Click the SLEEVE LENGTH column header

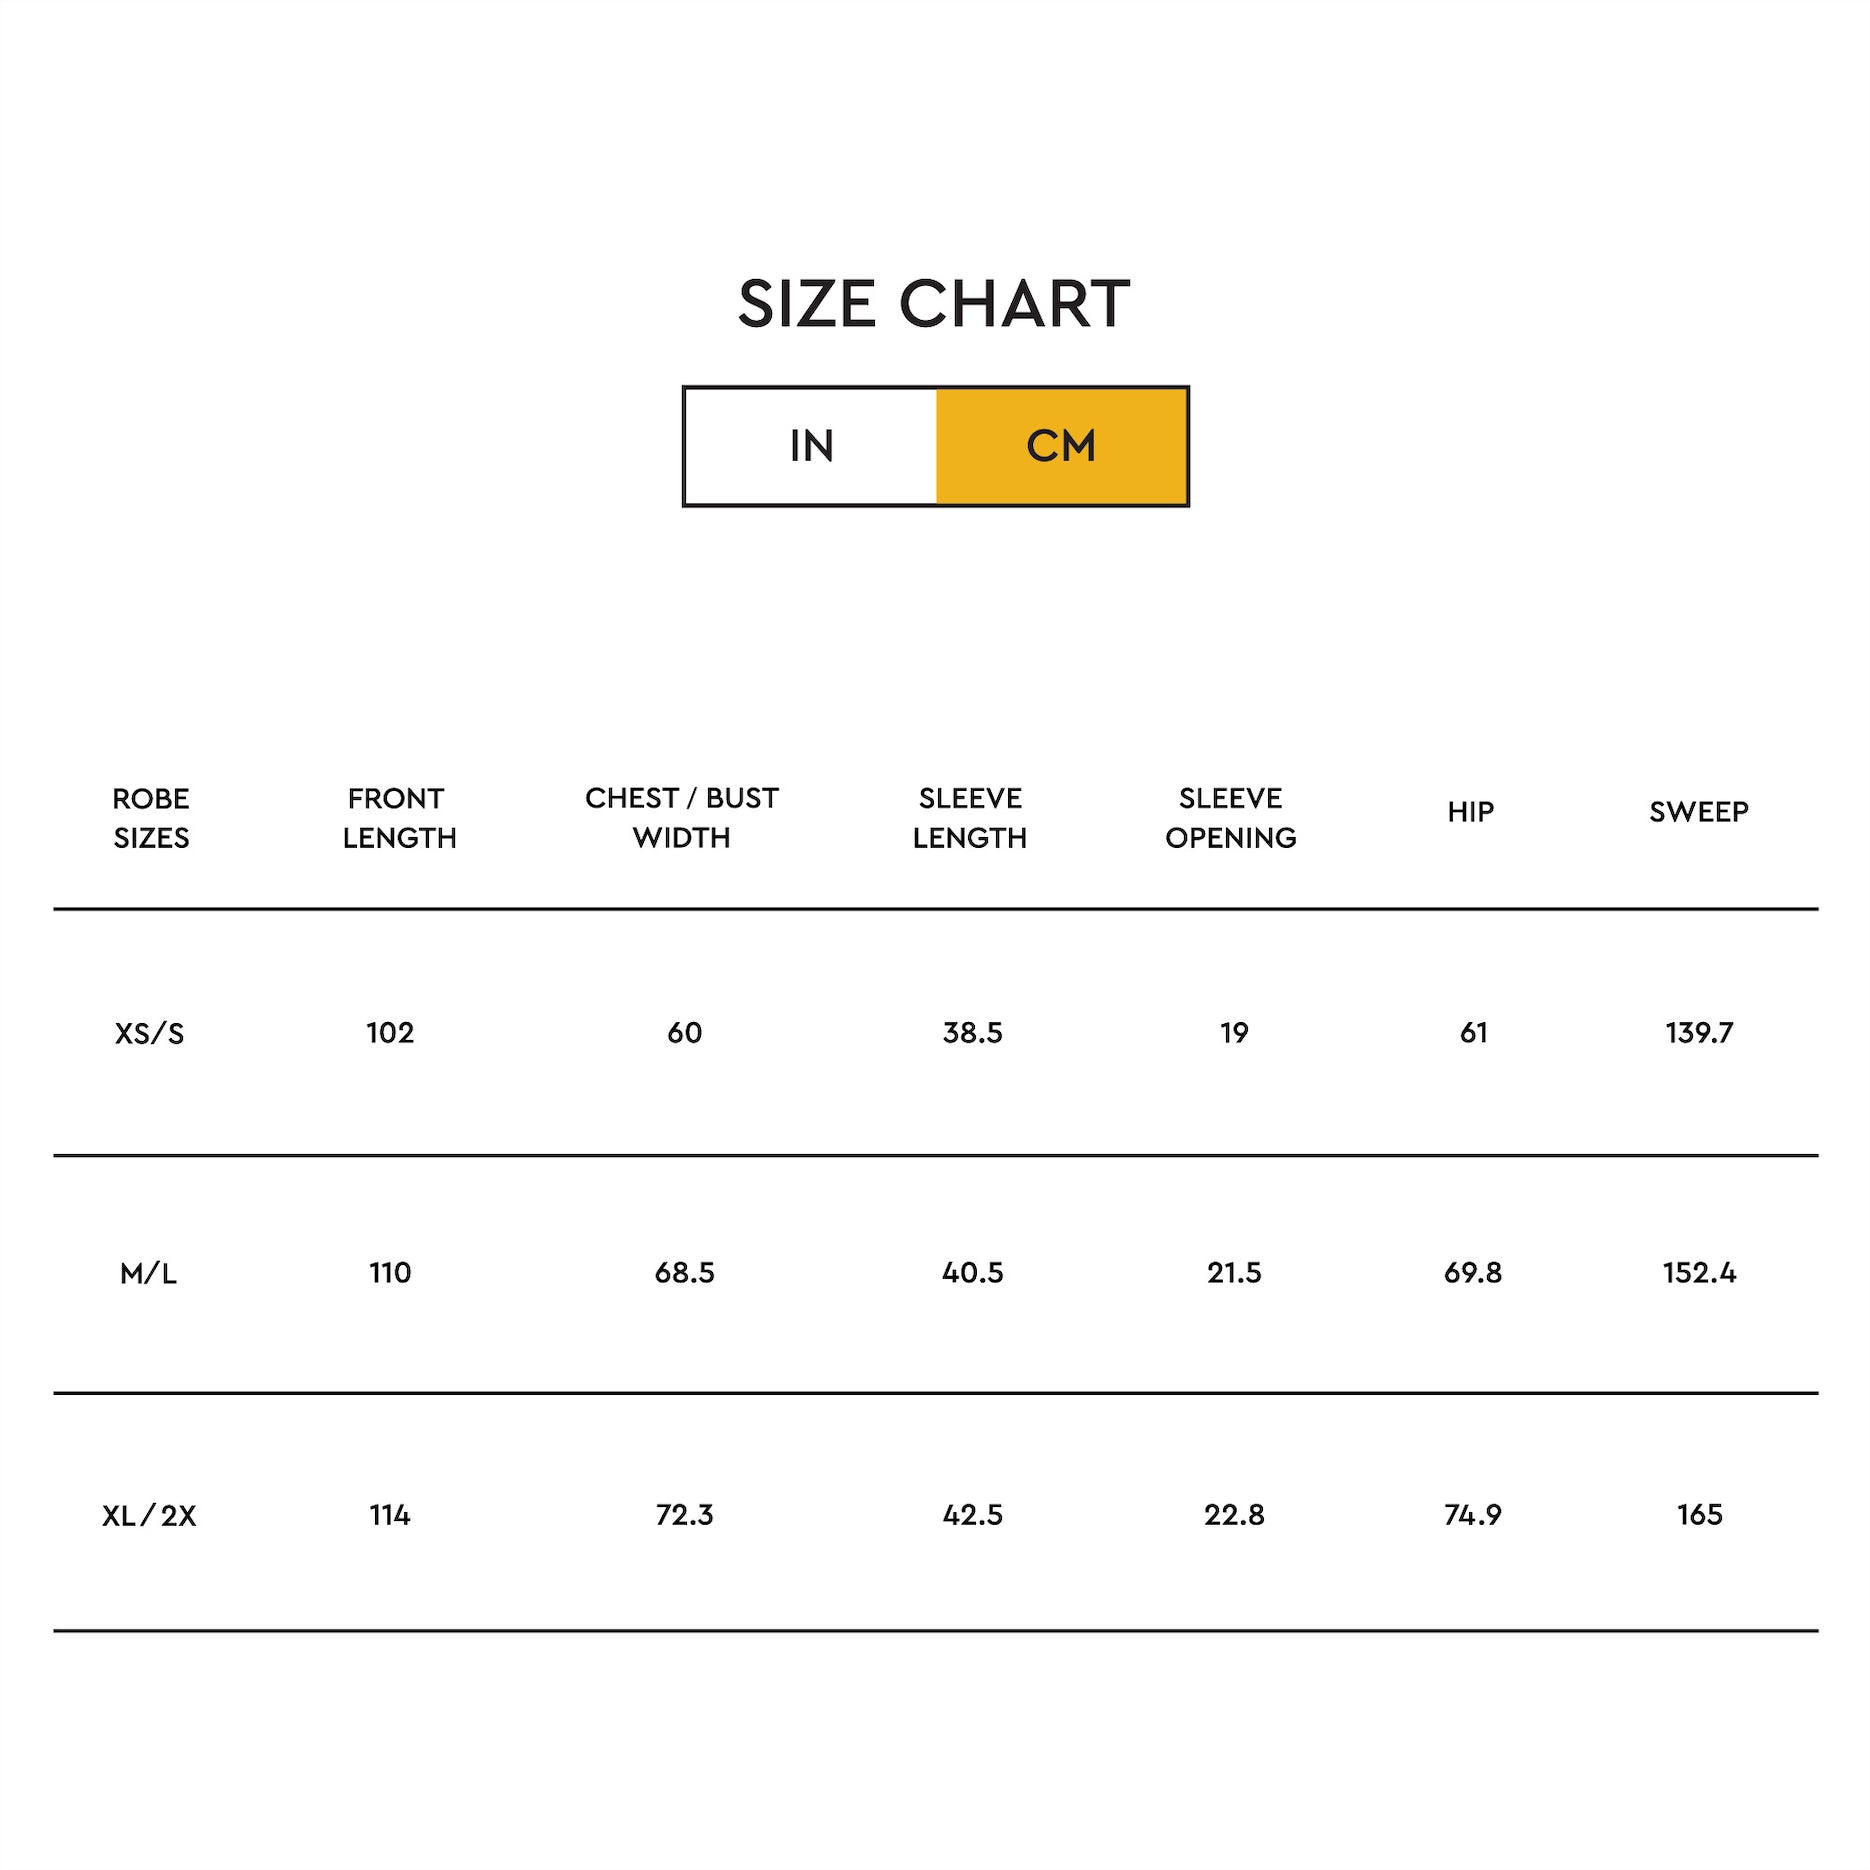(x=970, y=818)
